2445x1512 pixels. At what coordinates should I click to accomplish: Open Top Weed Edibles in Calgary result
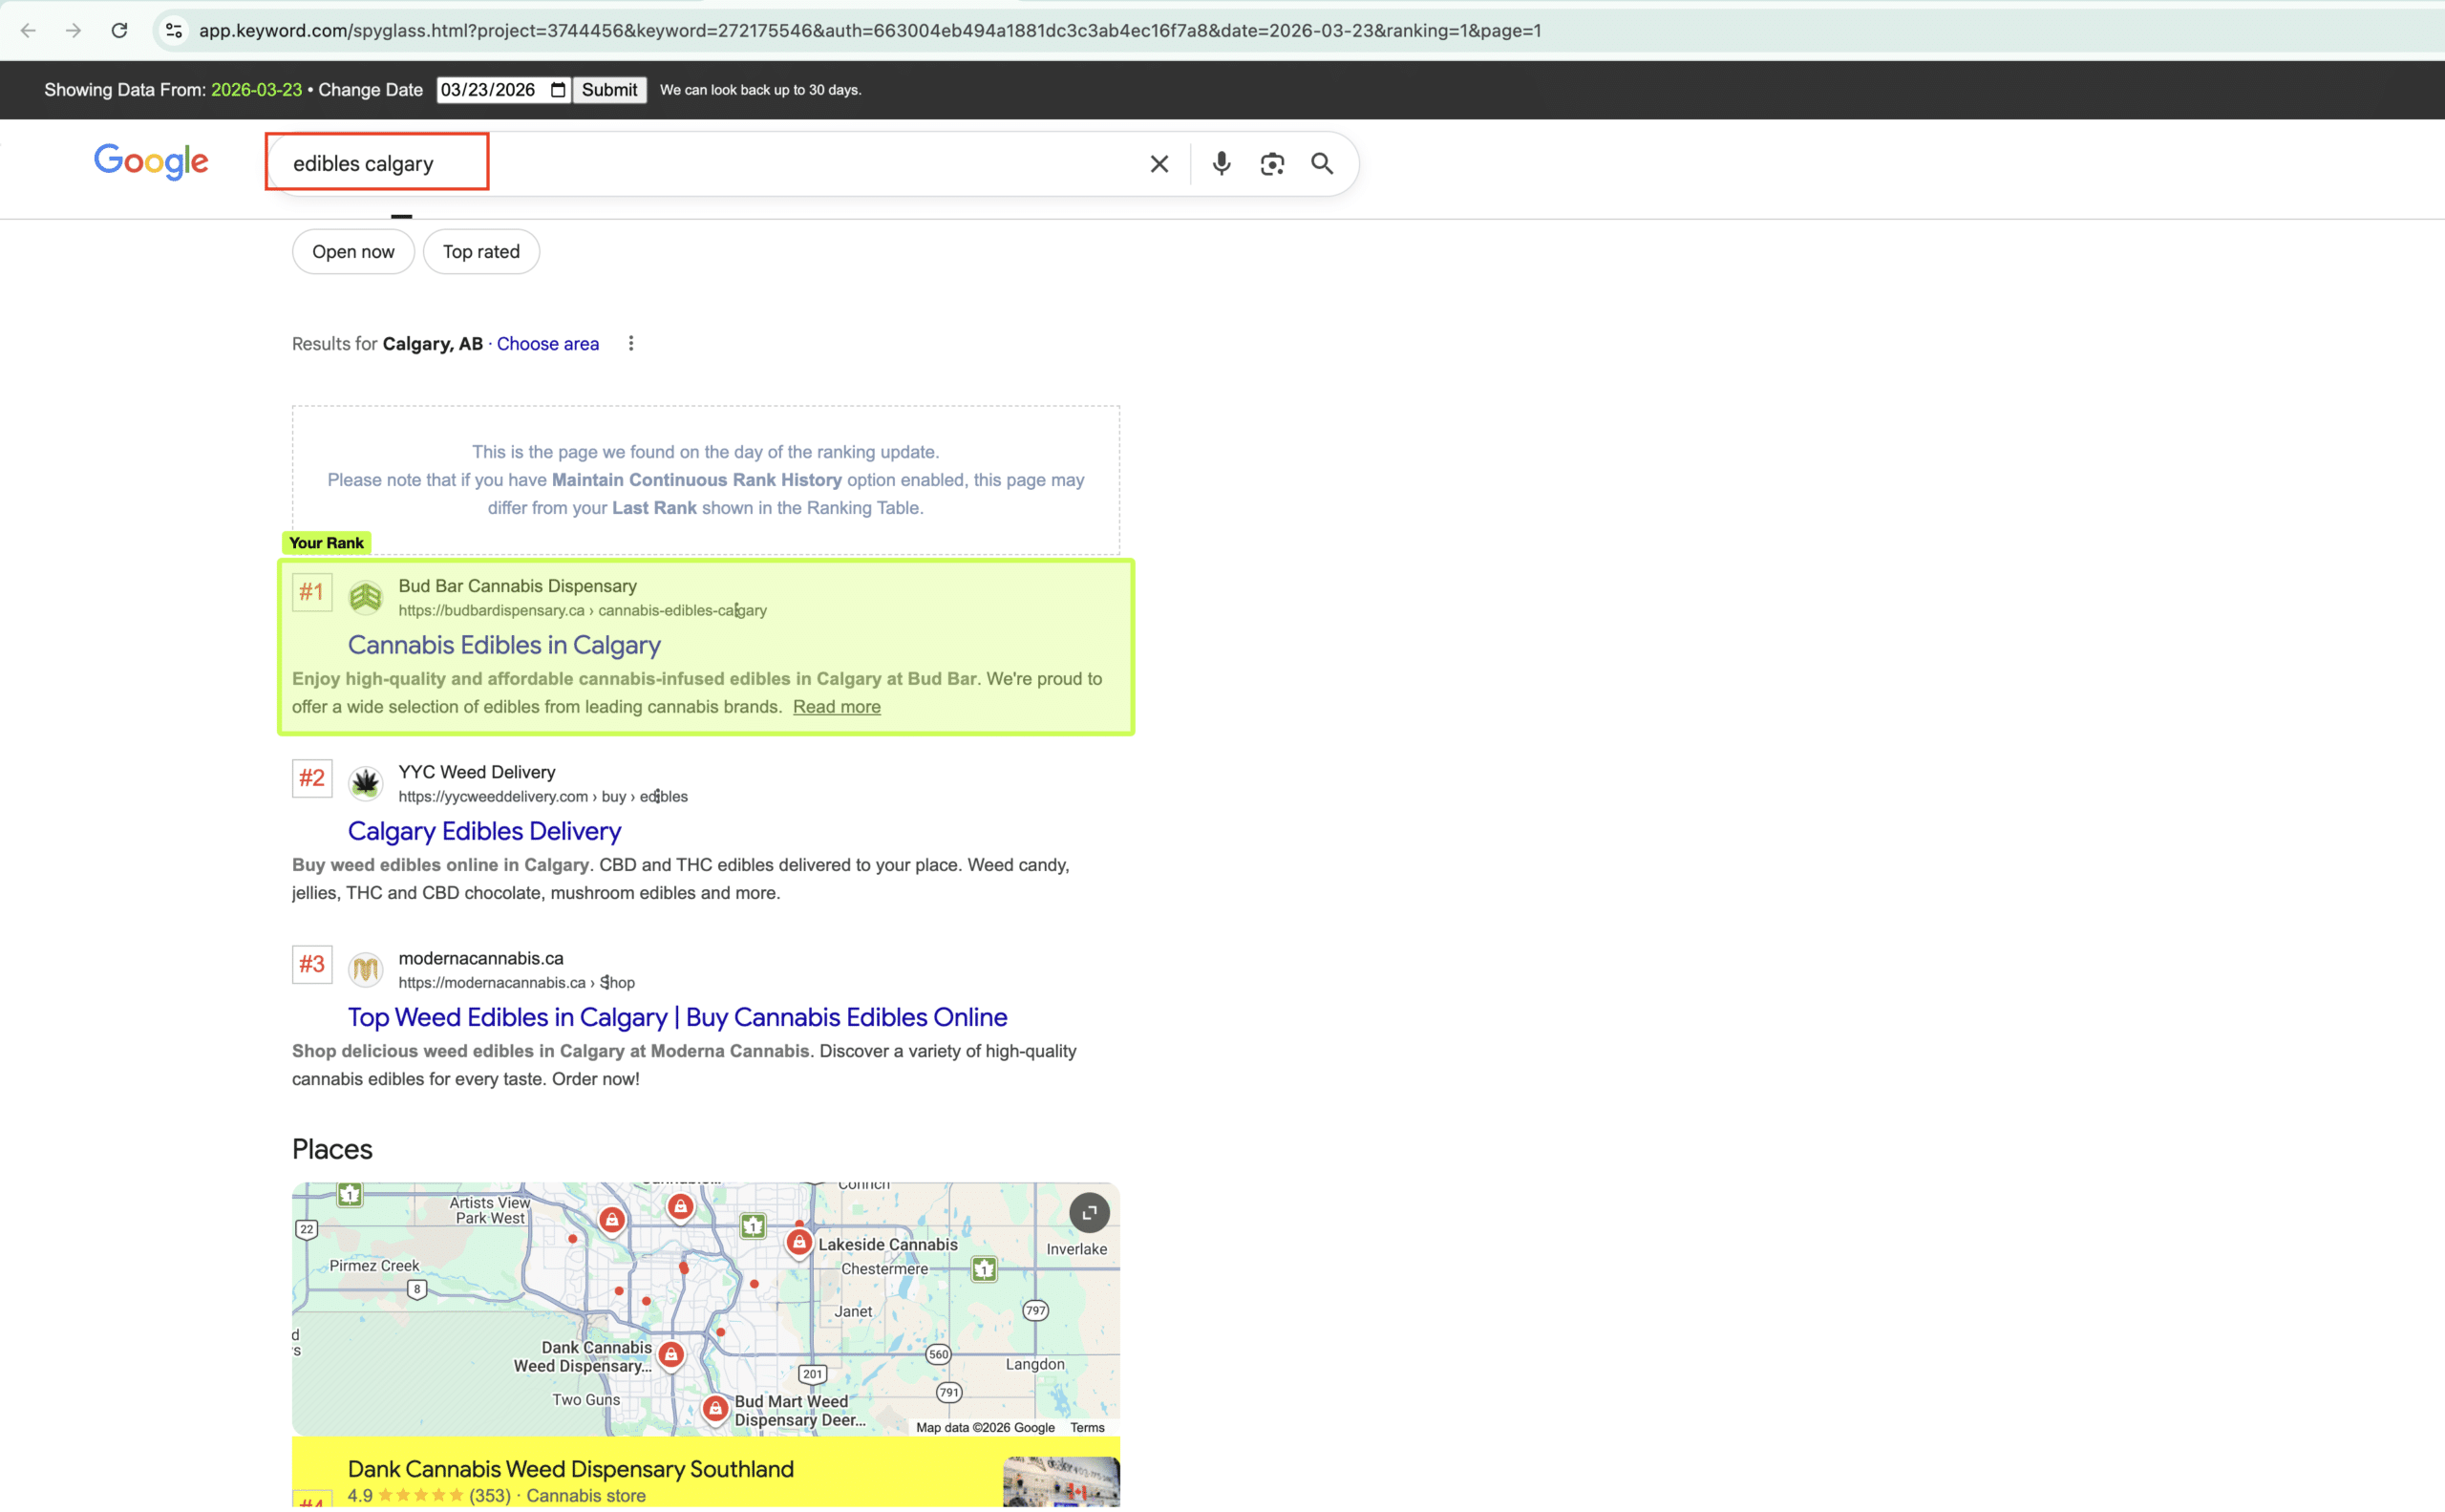click(677, 1018)
